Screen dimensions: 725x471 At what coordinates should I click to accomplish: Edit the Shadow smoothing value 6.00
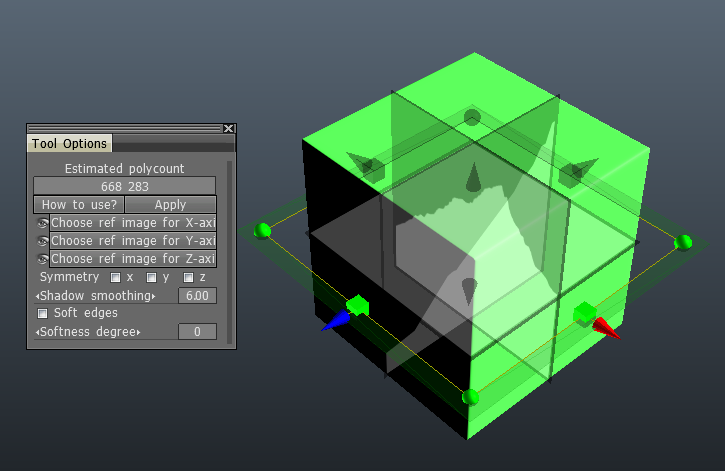(x=197, y=296)
